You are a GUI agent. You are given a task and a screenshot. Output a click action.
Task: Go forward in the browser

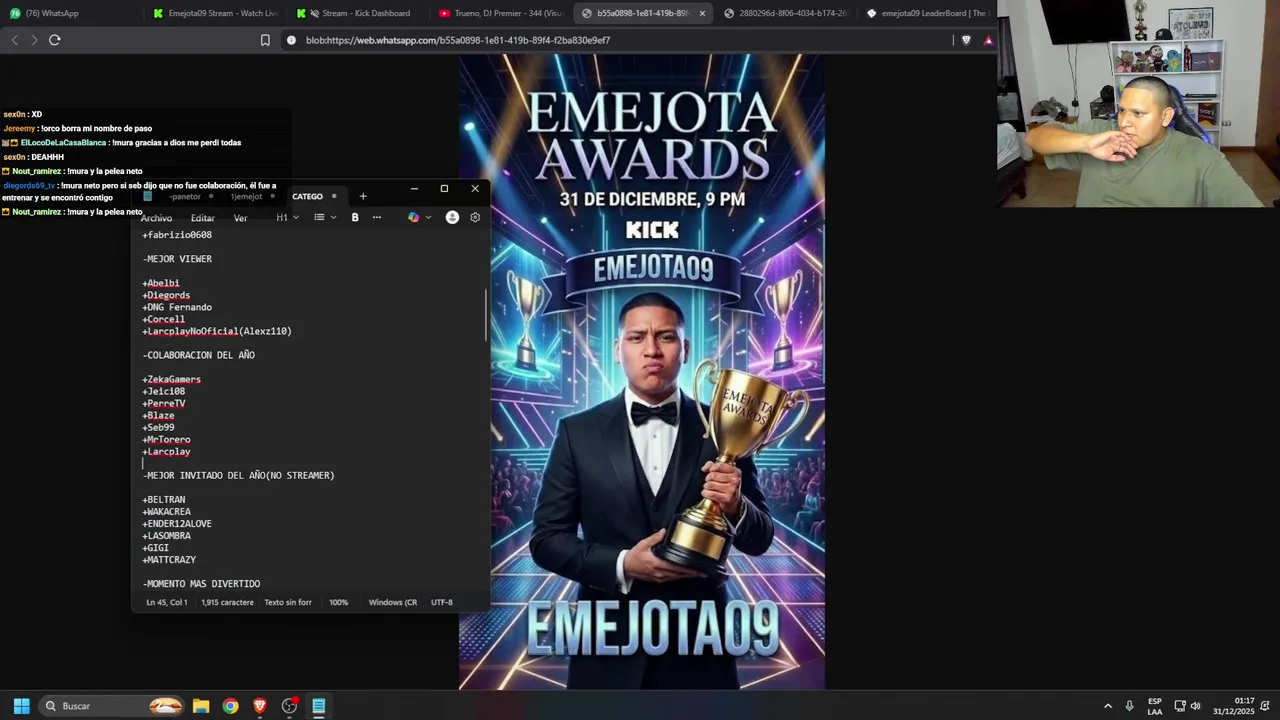34,40
